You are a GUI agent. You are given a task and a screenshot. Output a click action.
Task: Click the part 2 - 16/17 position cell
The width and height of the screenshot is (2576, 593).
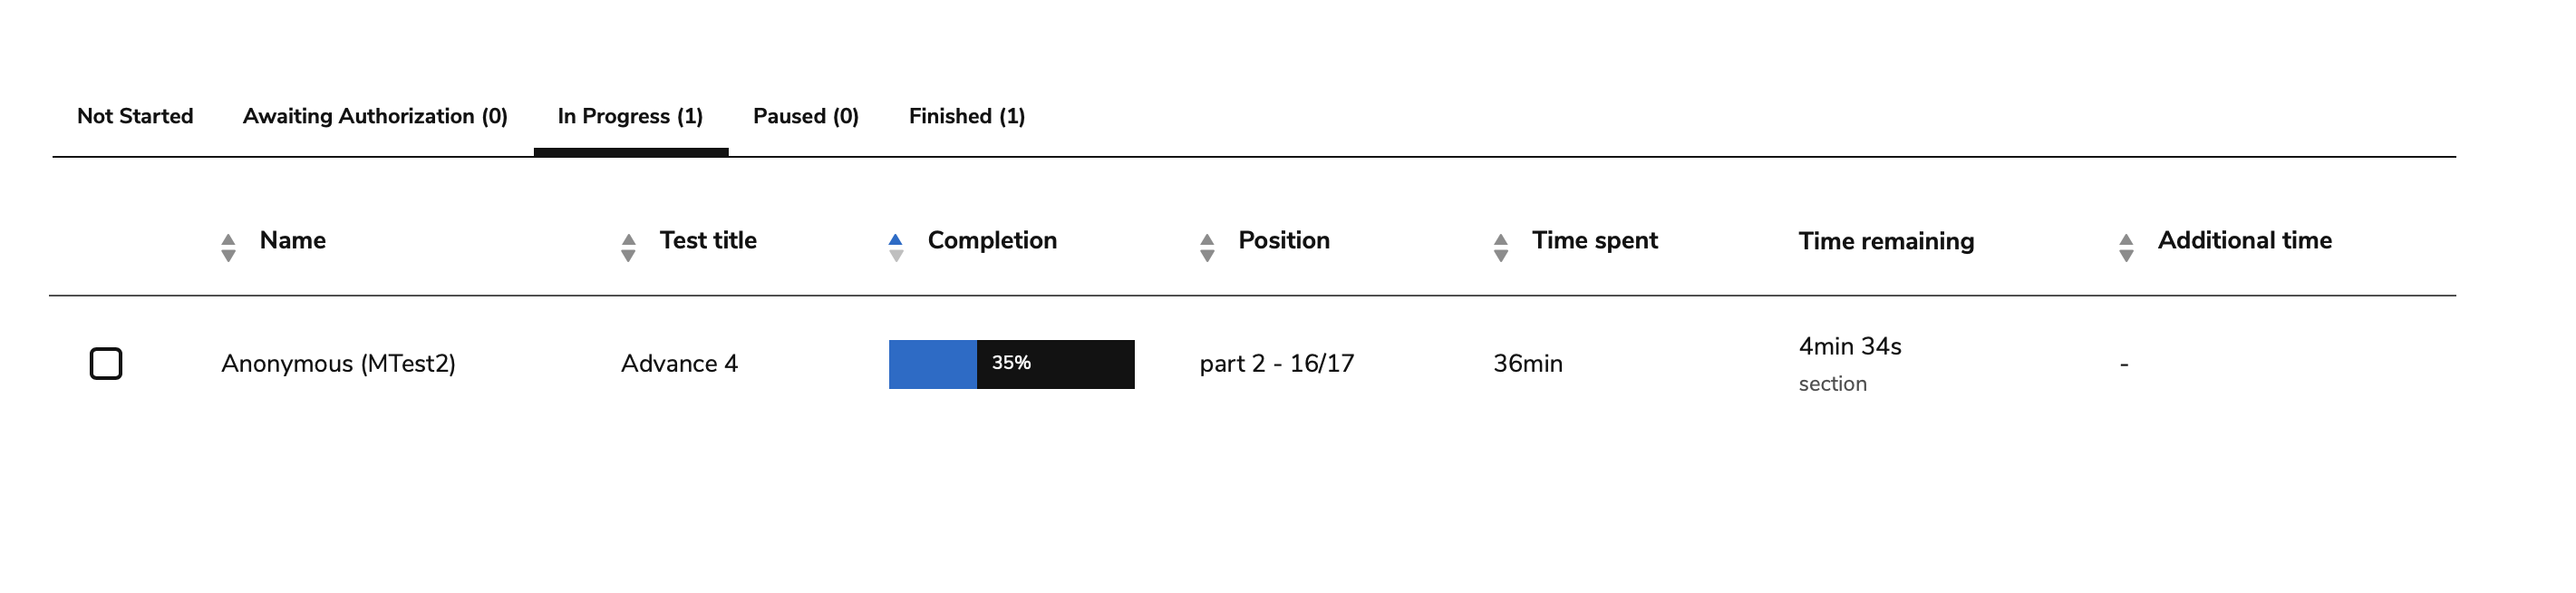(1276, 363)
